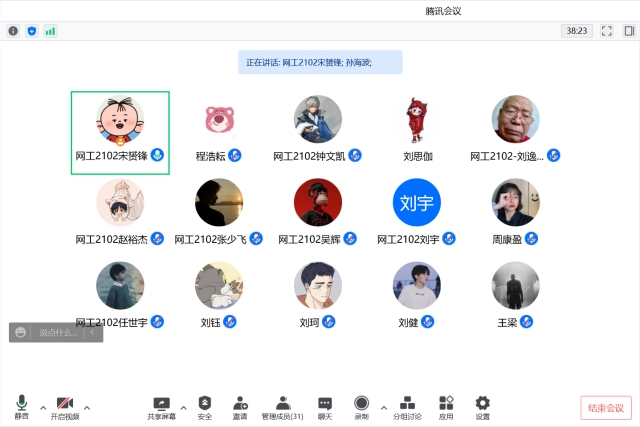
Task: Click the muted mic icon beside 刘钰
Action: [x=230, y=322]
